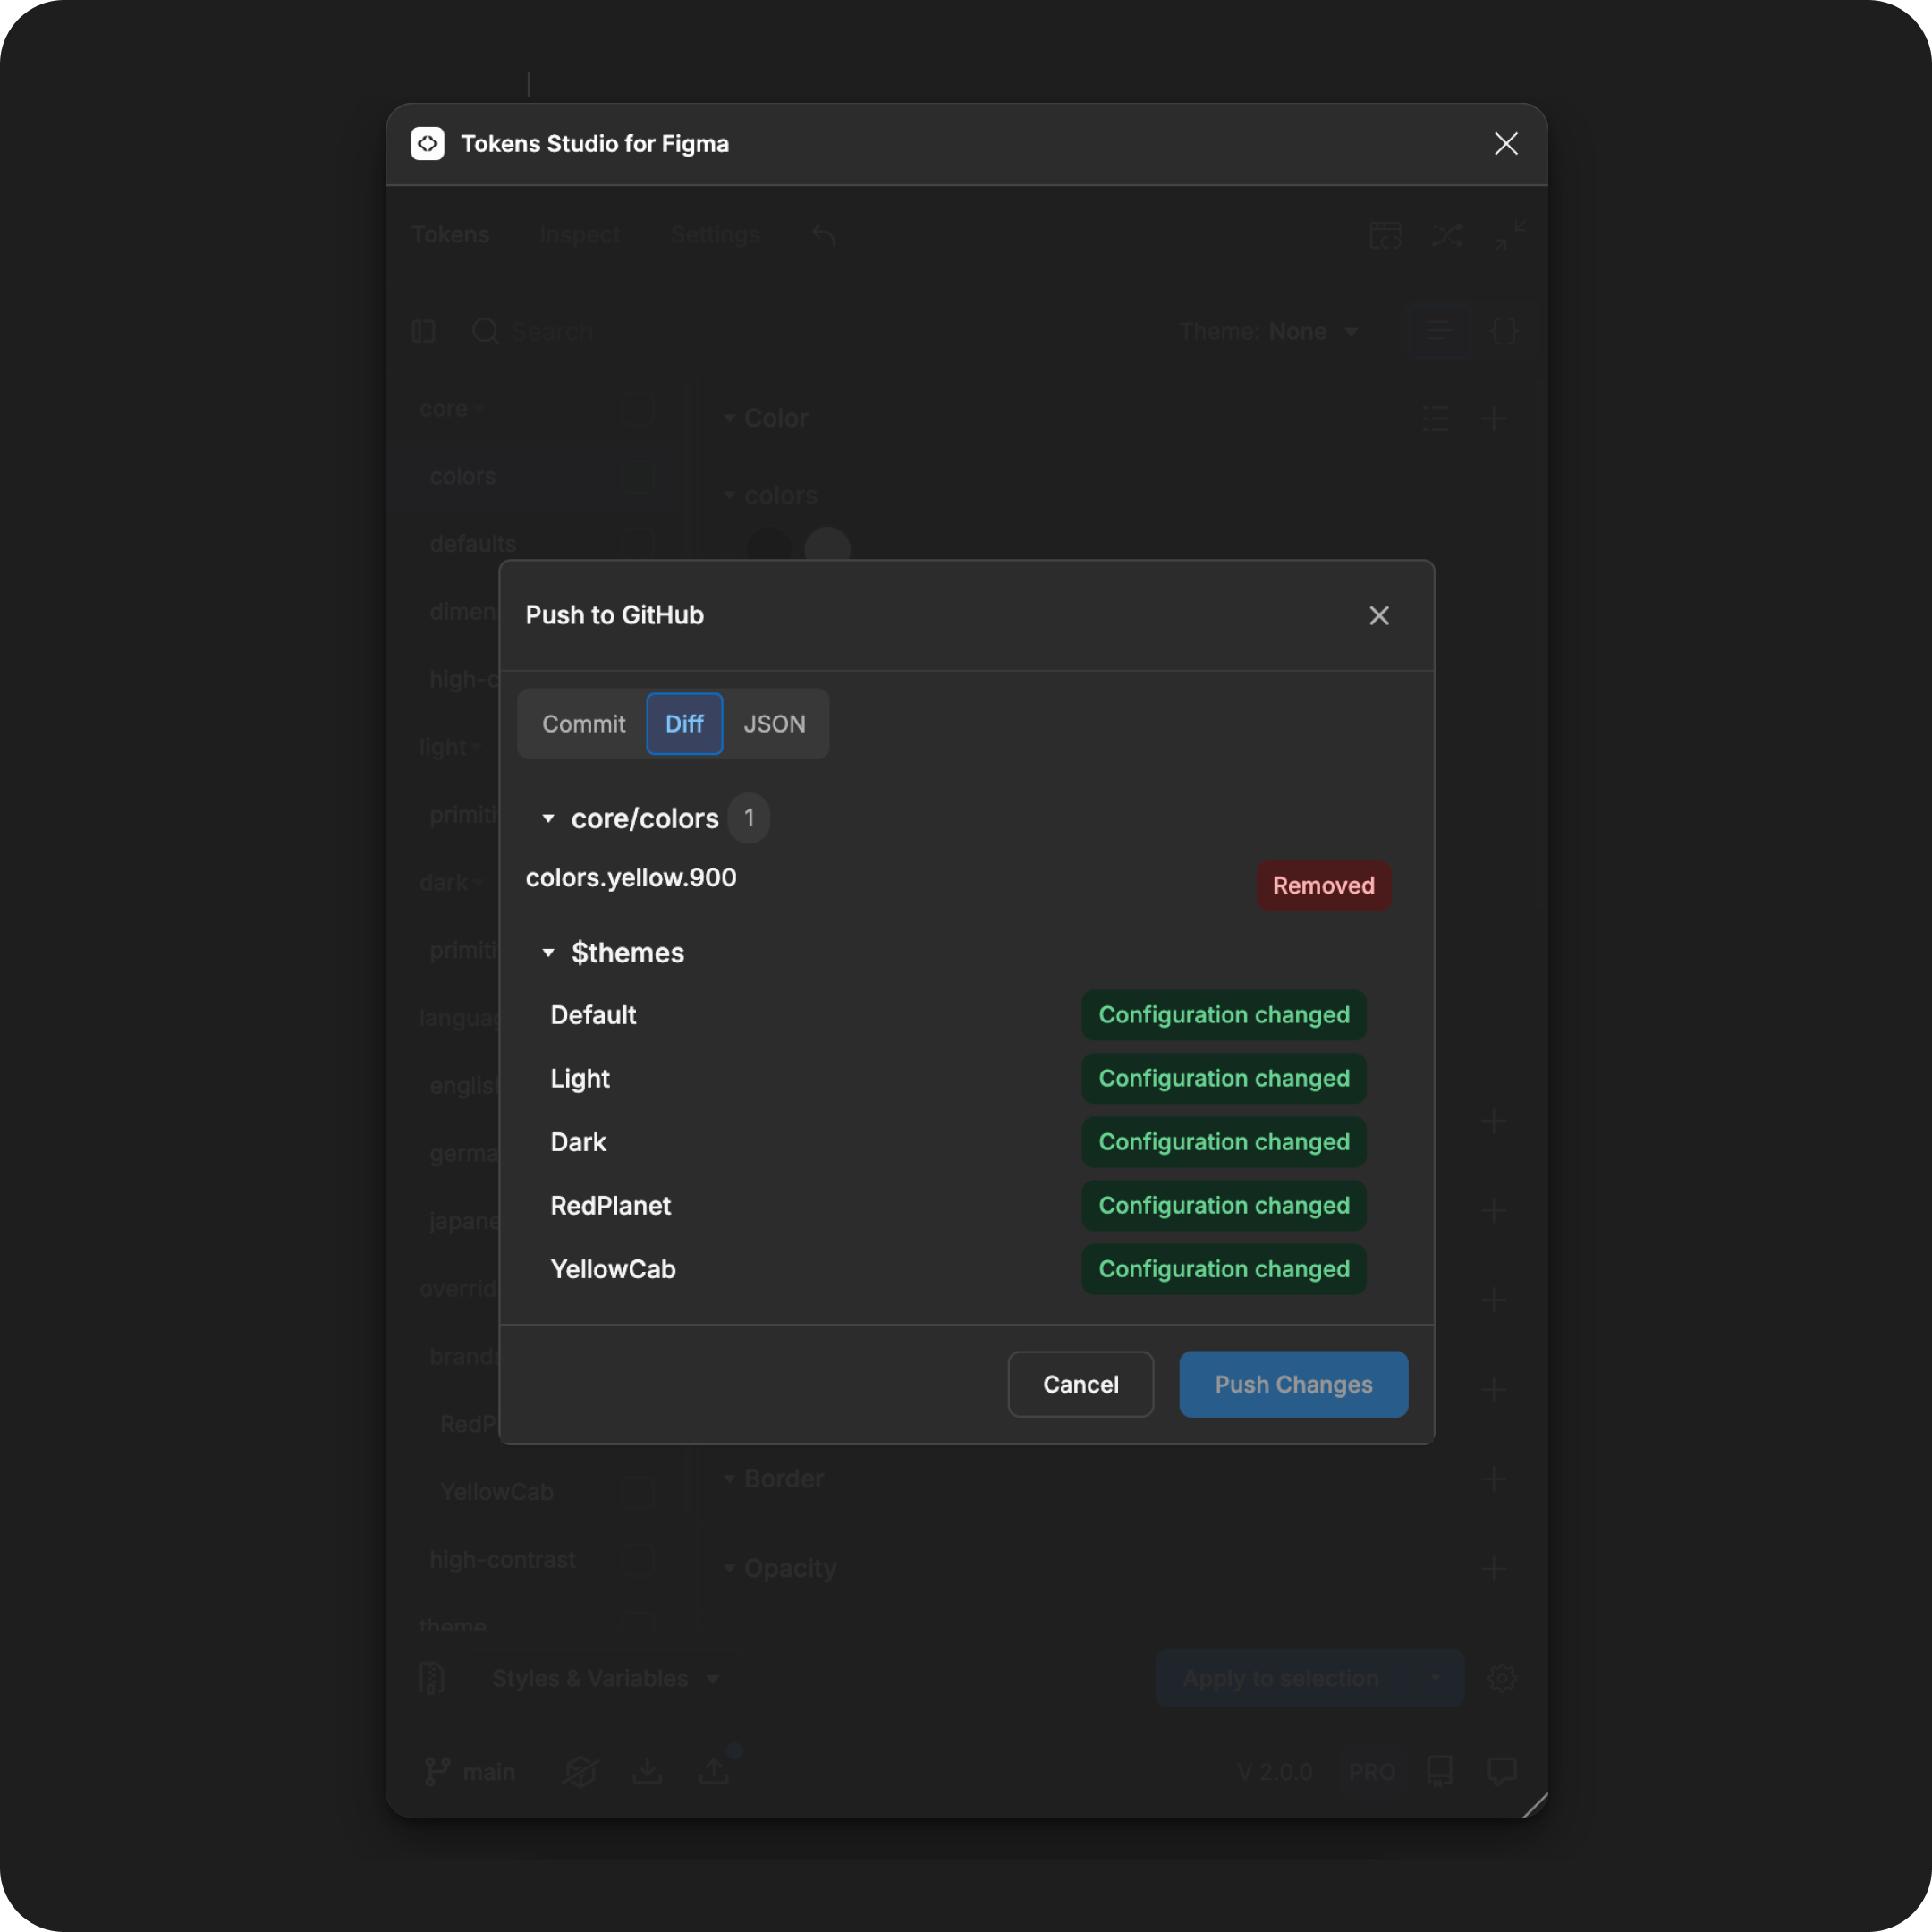Toggle the core token set checkbox
This screenshot has width=1932, height=1932.
(x=638, y=409)
